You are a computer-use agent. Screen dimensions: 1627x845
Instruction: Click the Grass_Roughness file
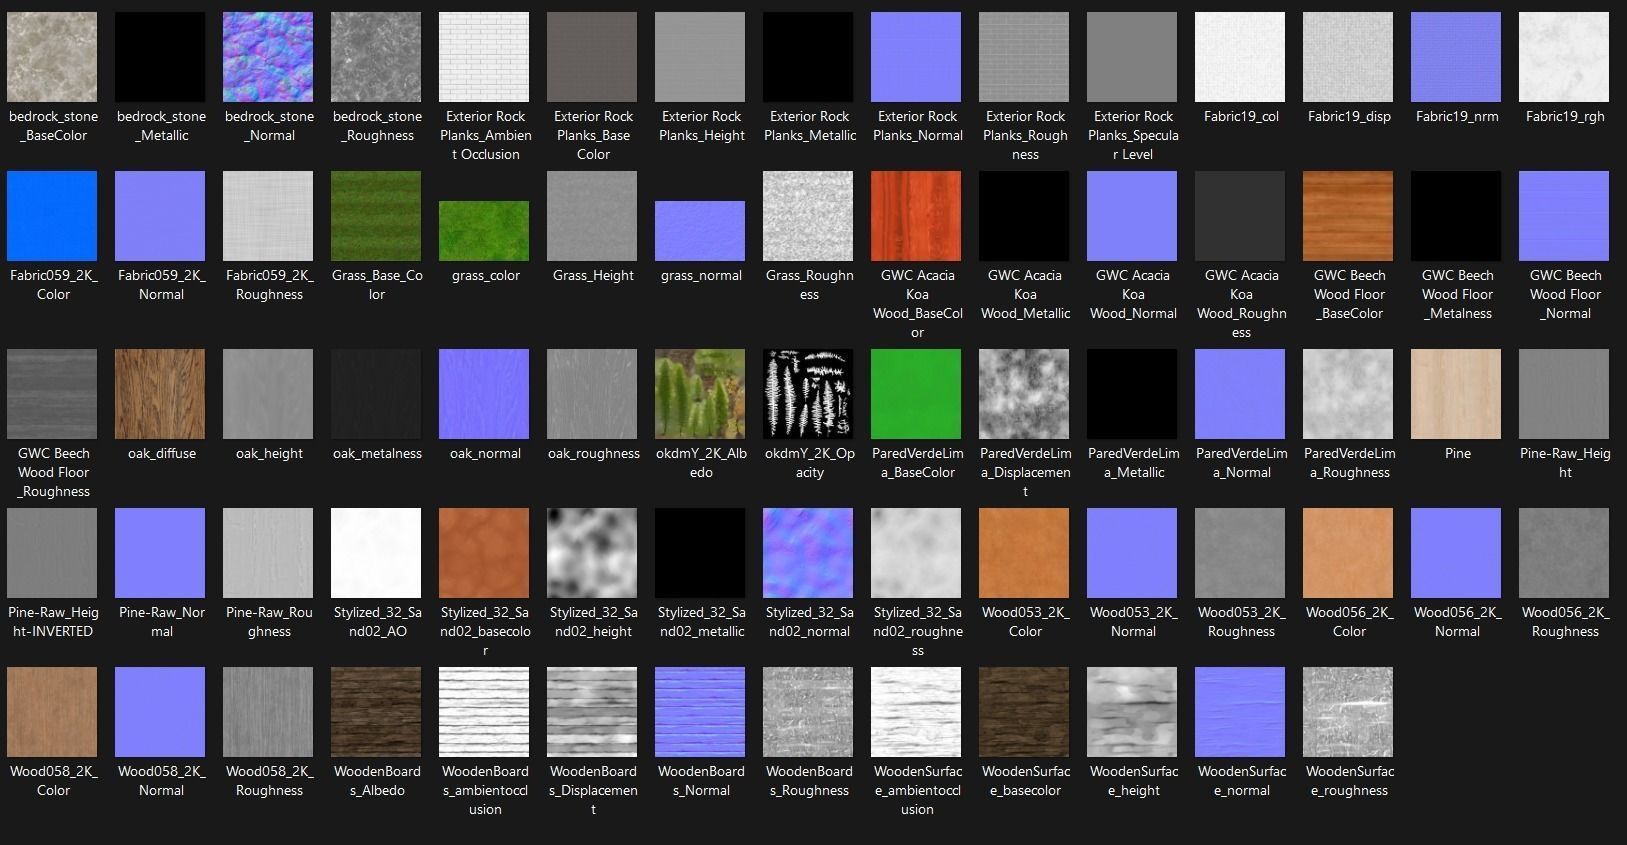[x=808, y=216]
